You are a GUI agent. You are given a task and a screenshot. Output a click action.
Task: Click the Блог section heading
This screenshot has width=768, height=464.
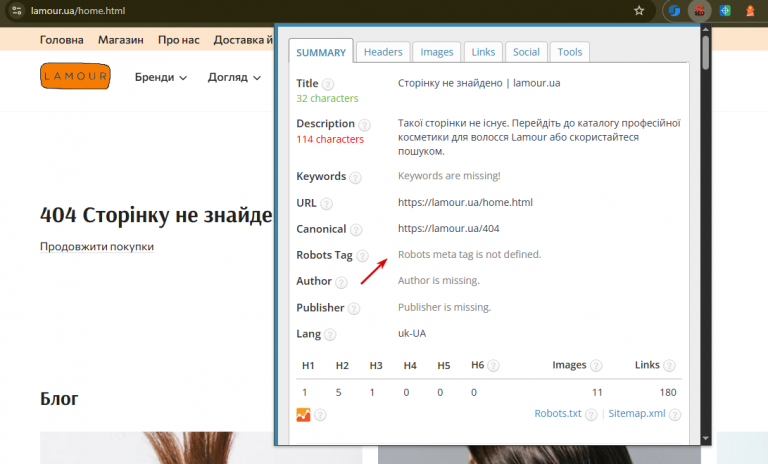coord(59,399)
